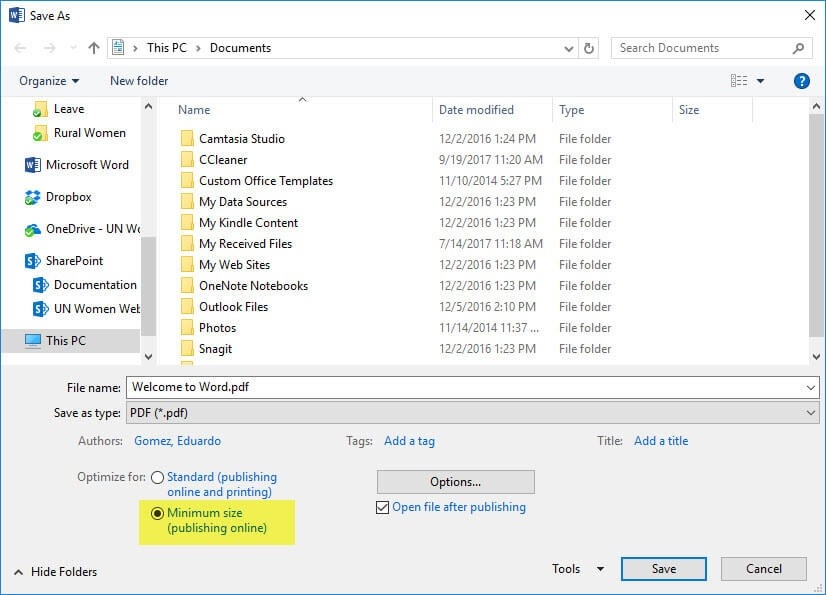The image size is (826, 595).
Task: Click This PC in address breadcrumb
Action: click(166, 48)
